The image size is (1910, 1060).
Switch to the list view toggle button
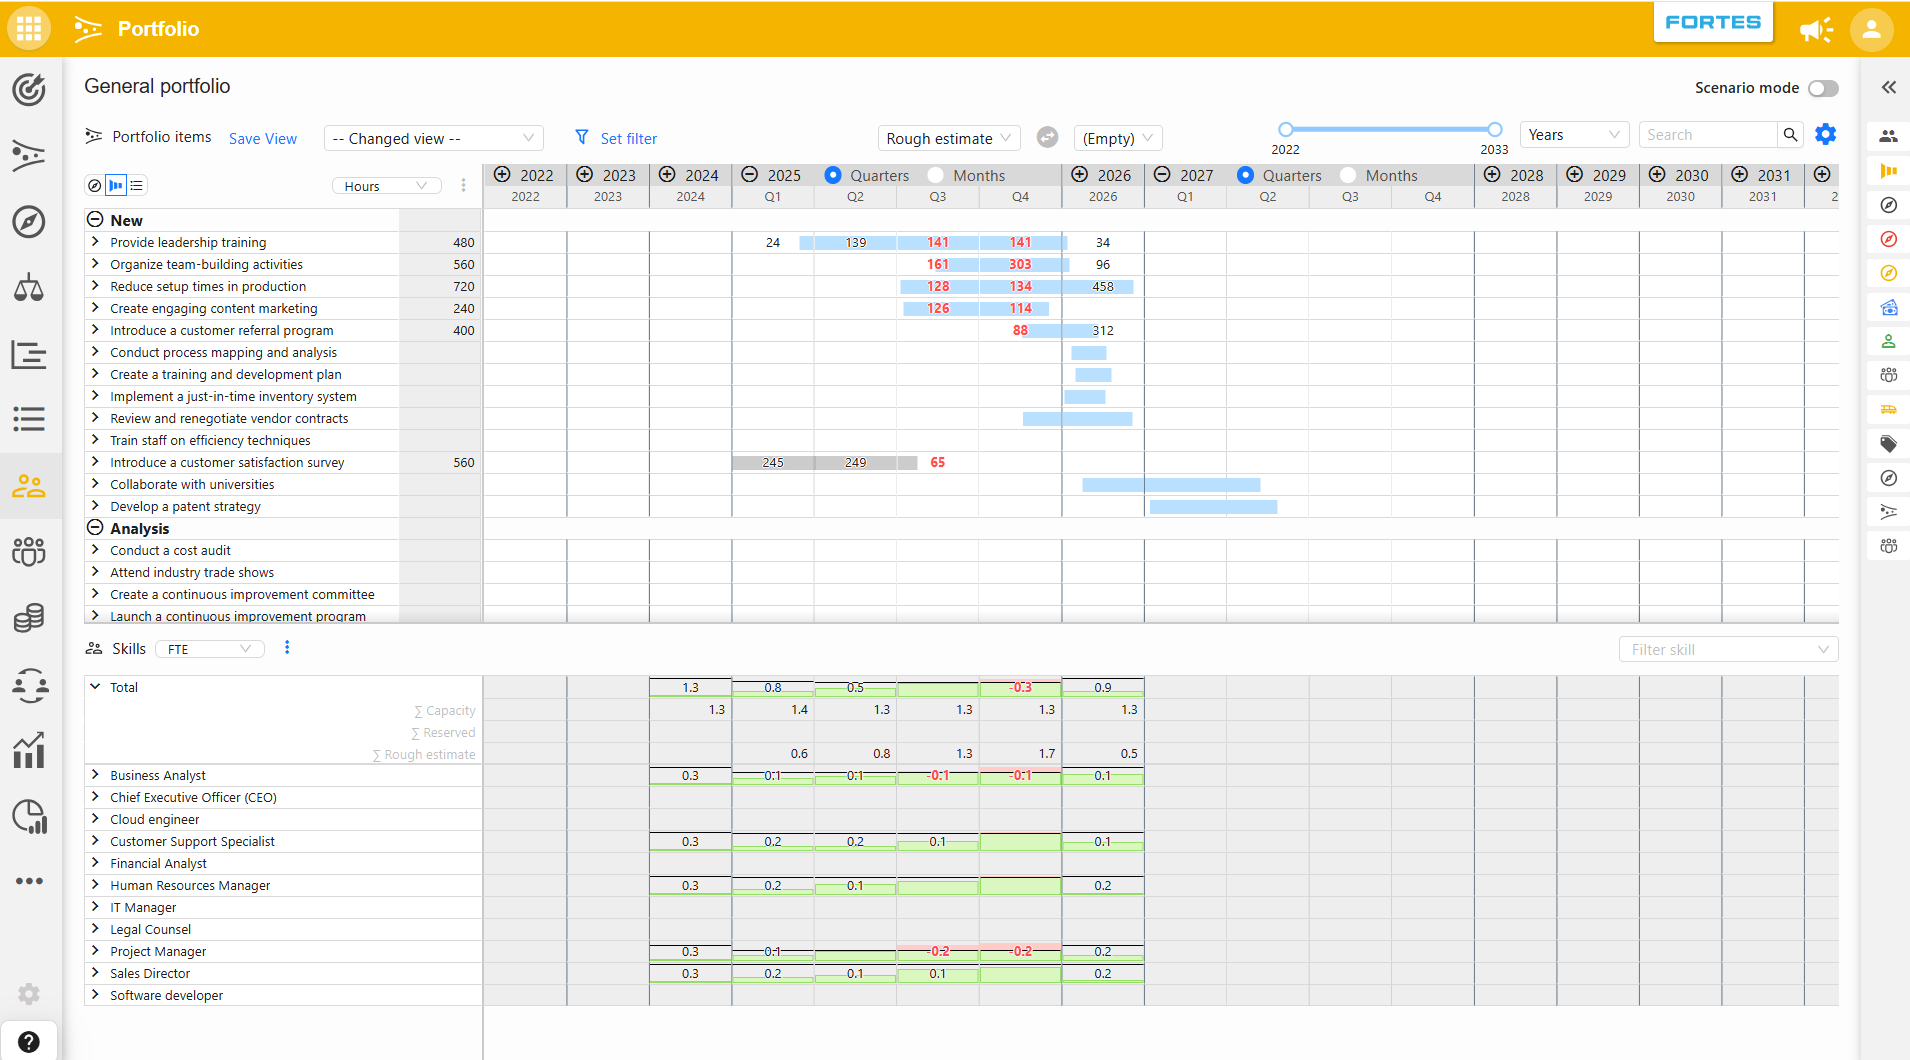(x=138, y=185)
